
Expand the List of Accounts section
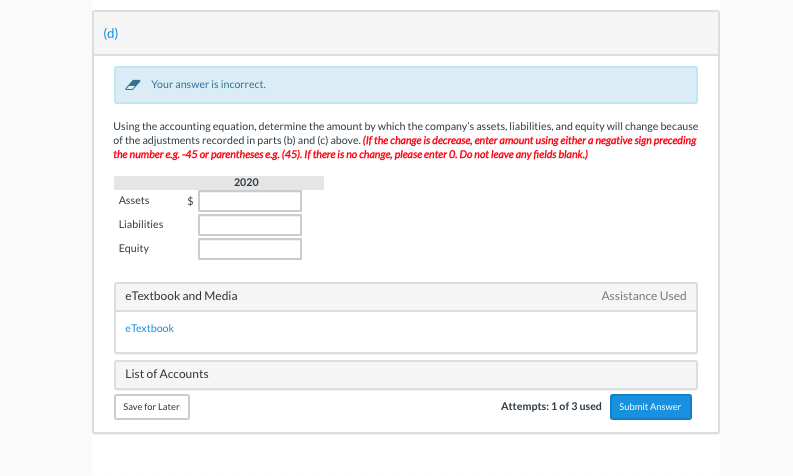(406, 374)
